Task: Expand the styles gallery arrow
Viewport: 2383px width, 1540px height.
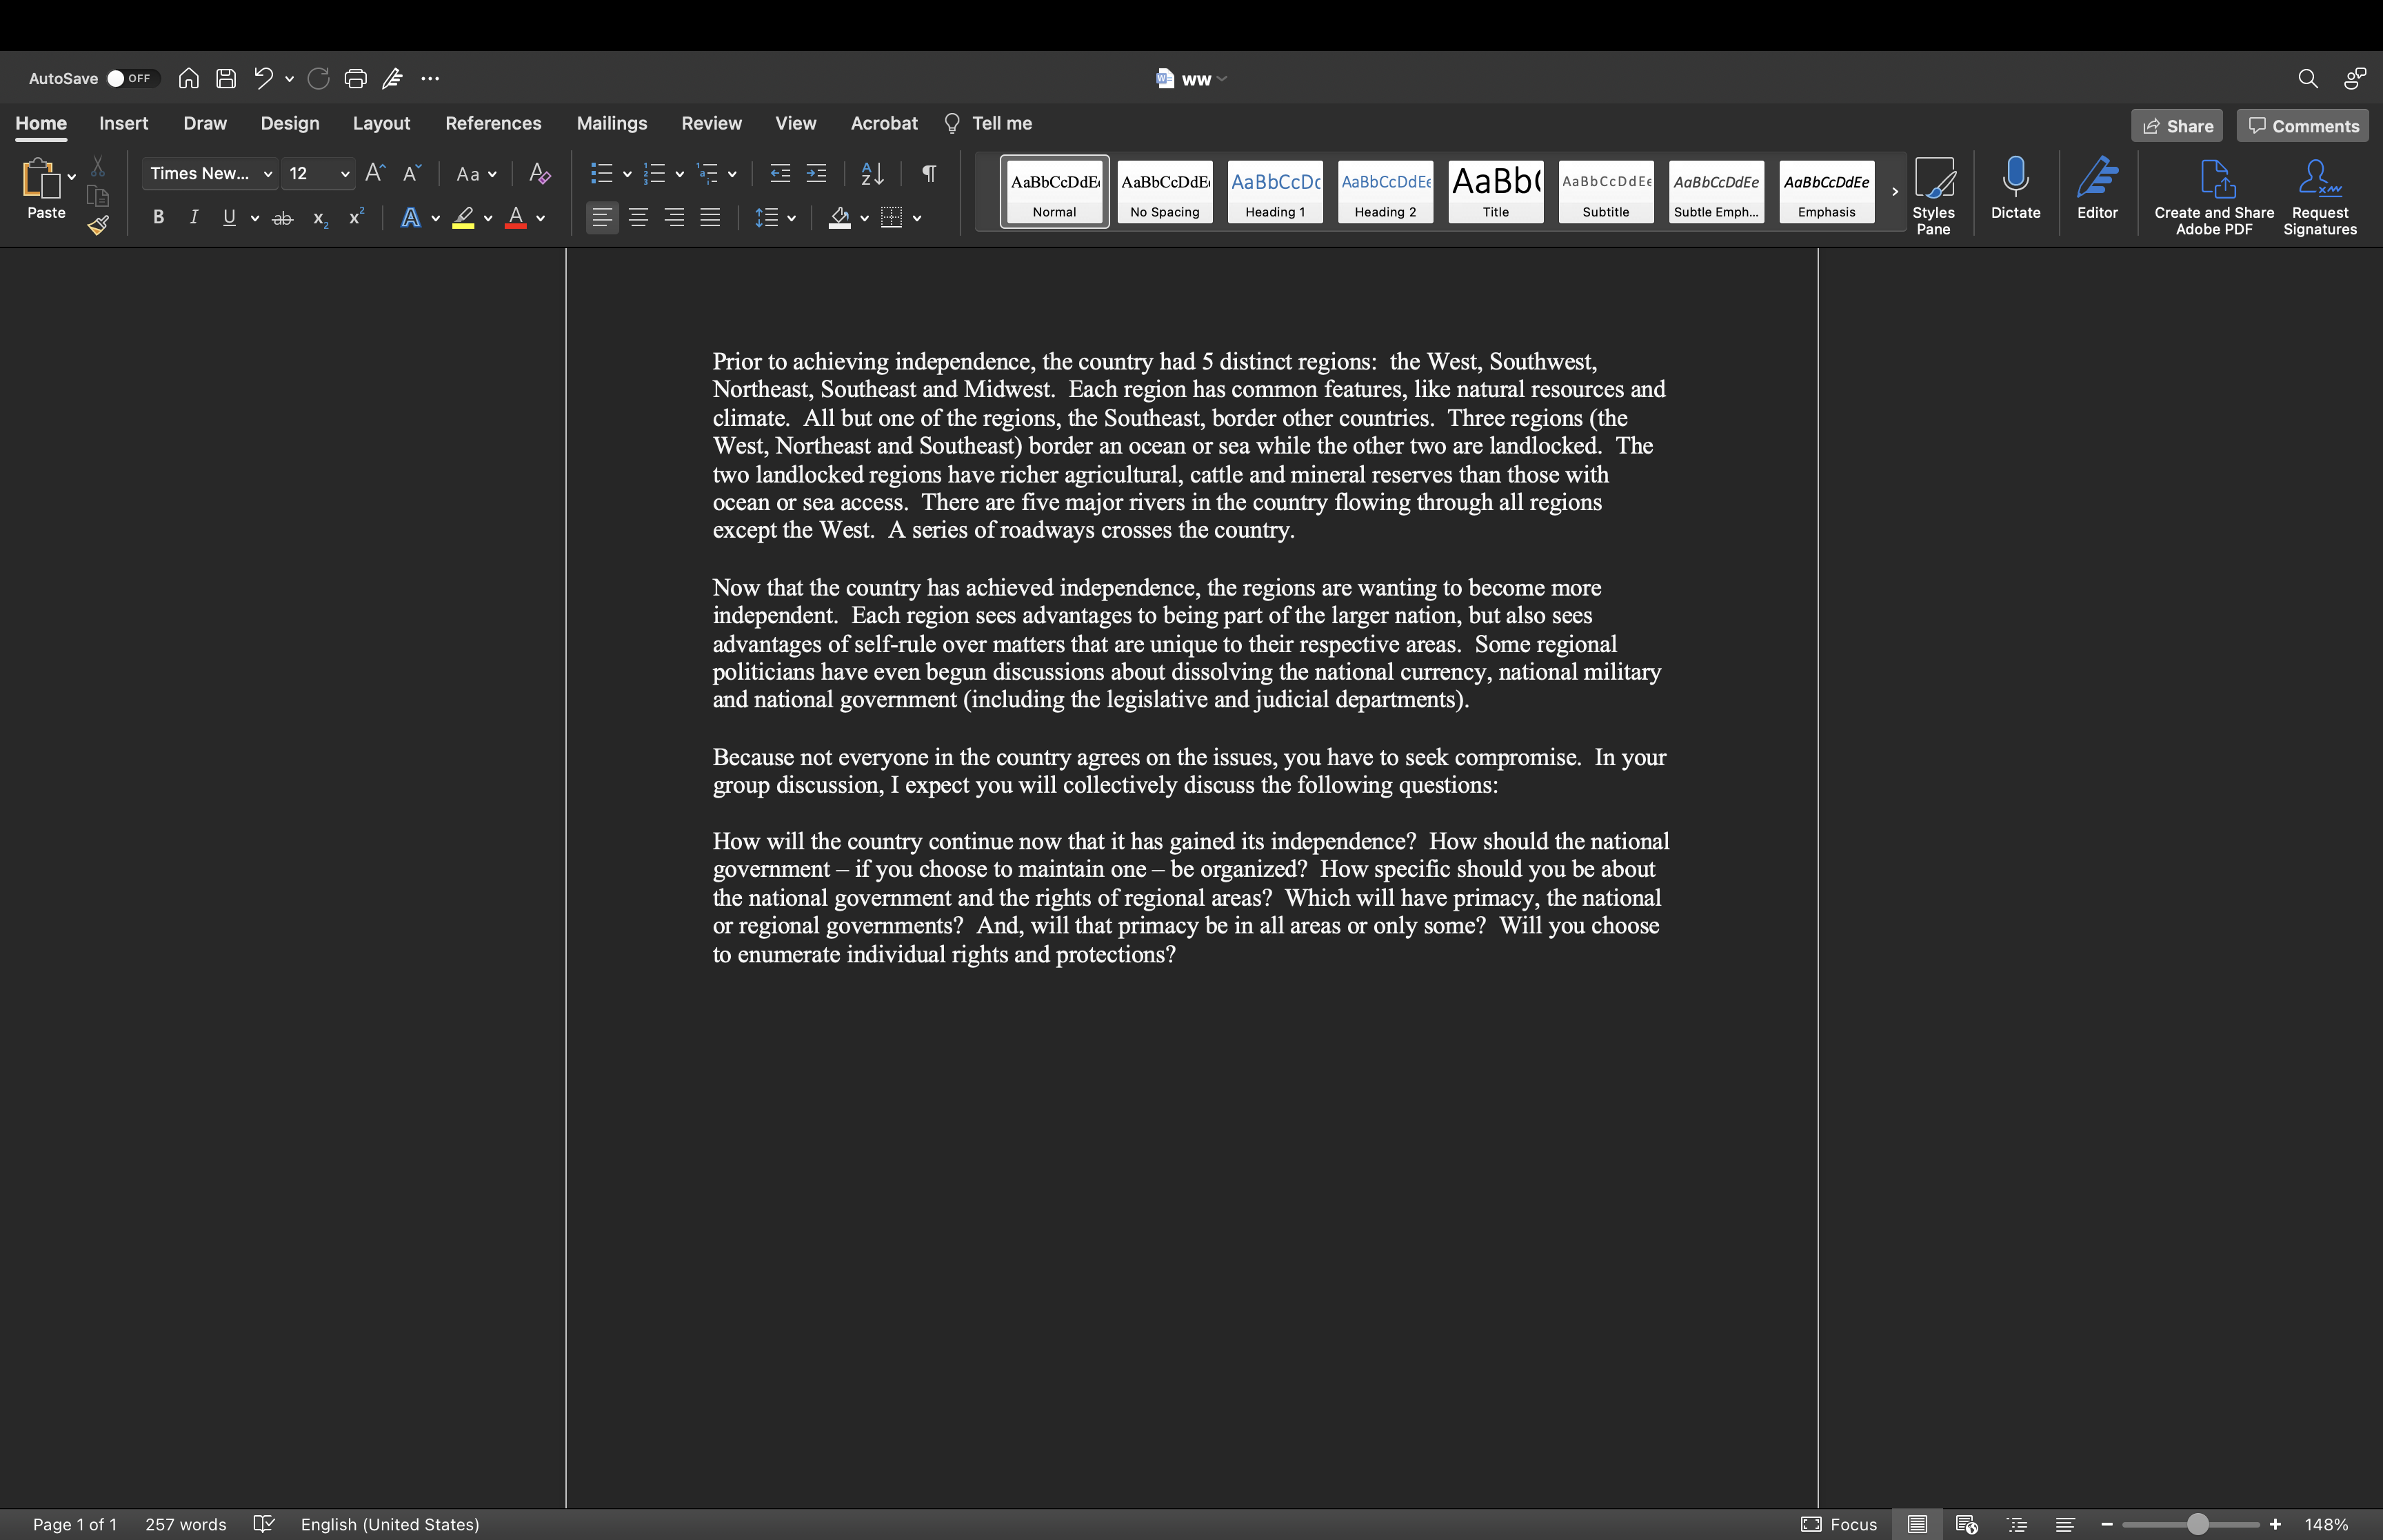Action: click(x=1894, y=192)
